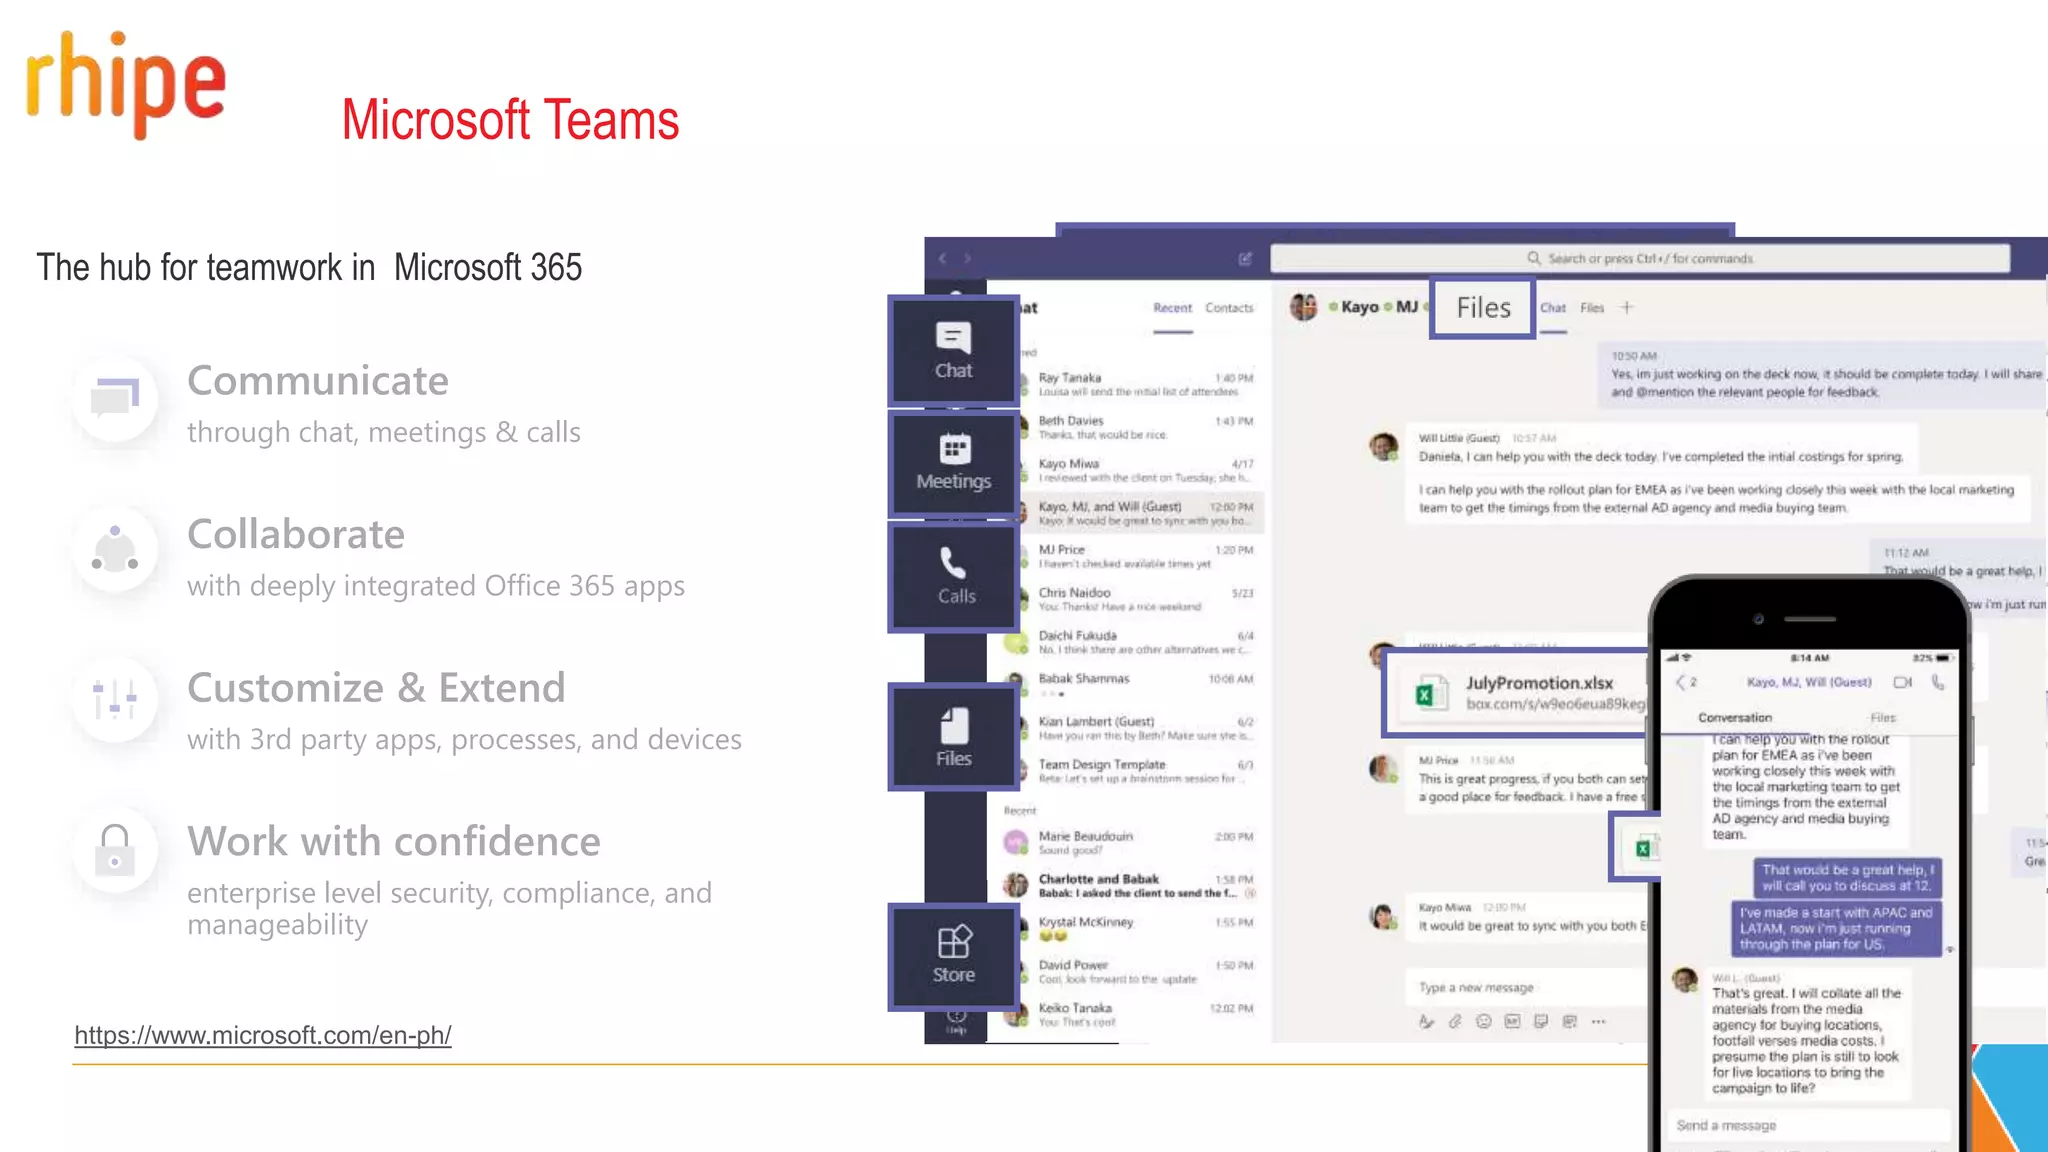Click the Communicate chat bubbles icon
Viewport: 2048px width, 1152px height.
[115, 398]
